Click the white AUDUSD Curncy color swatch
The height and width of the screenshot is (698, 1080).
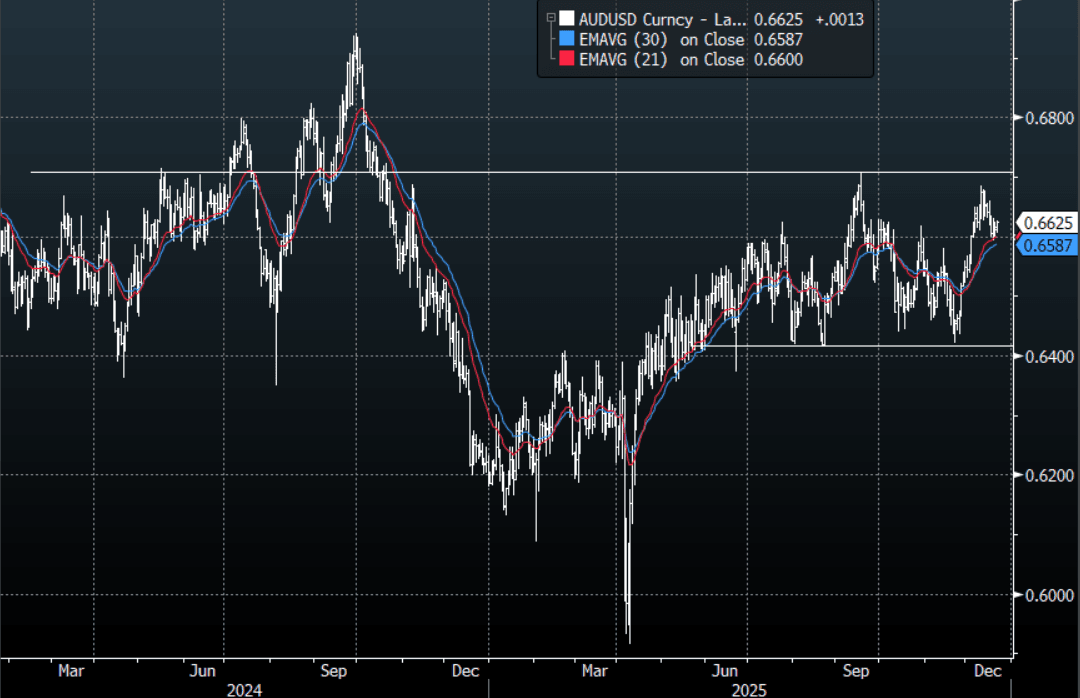[x=567, y=18]
